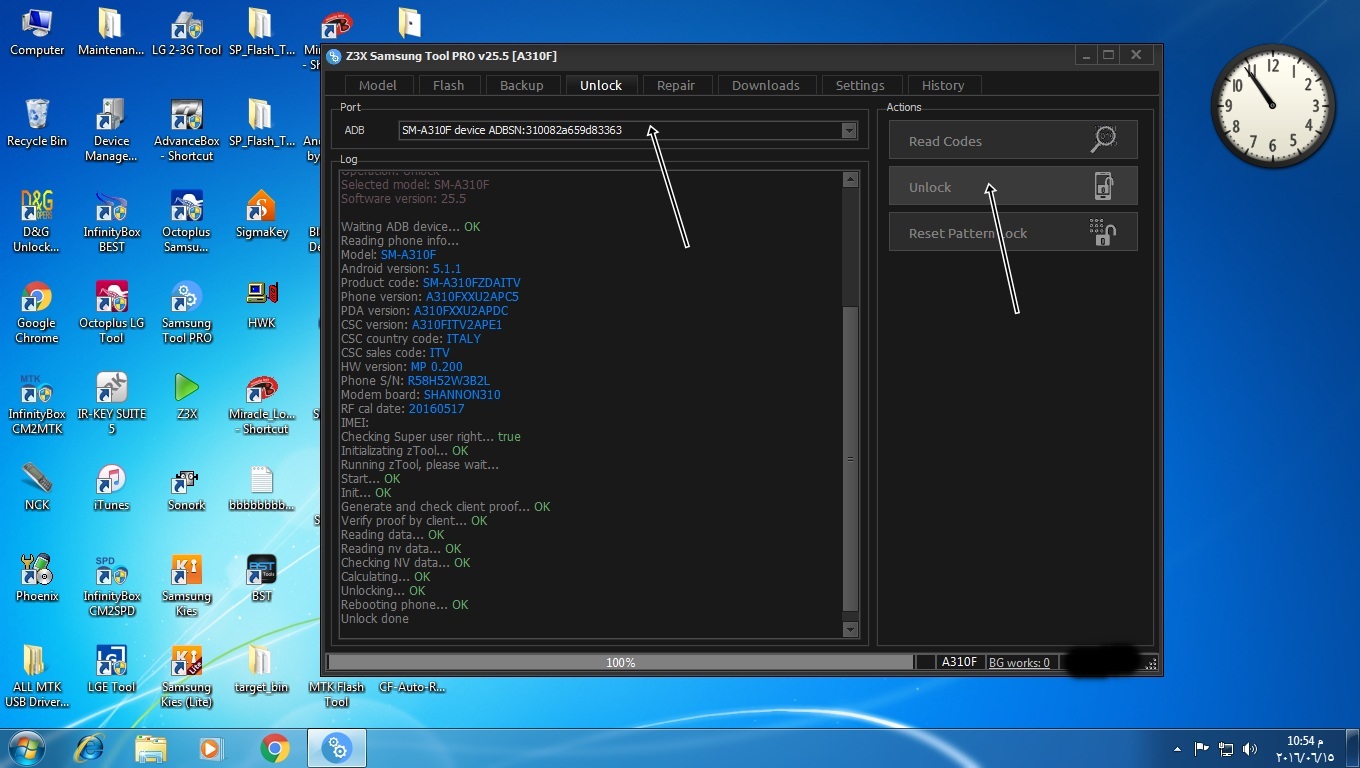Open the ADB port dropdown arrow
This screenshot has width=1360, height=768.
[x=849, y=130]
